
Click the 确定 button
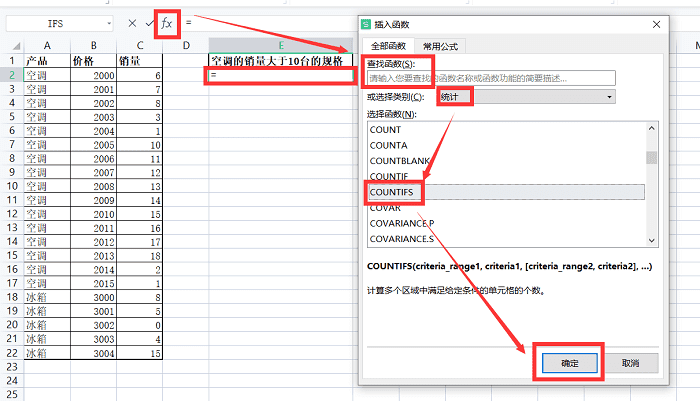pyautogui.click(x=570, y=363)
